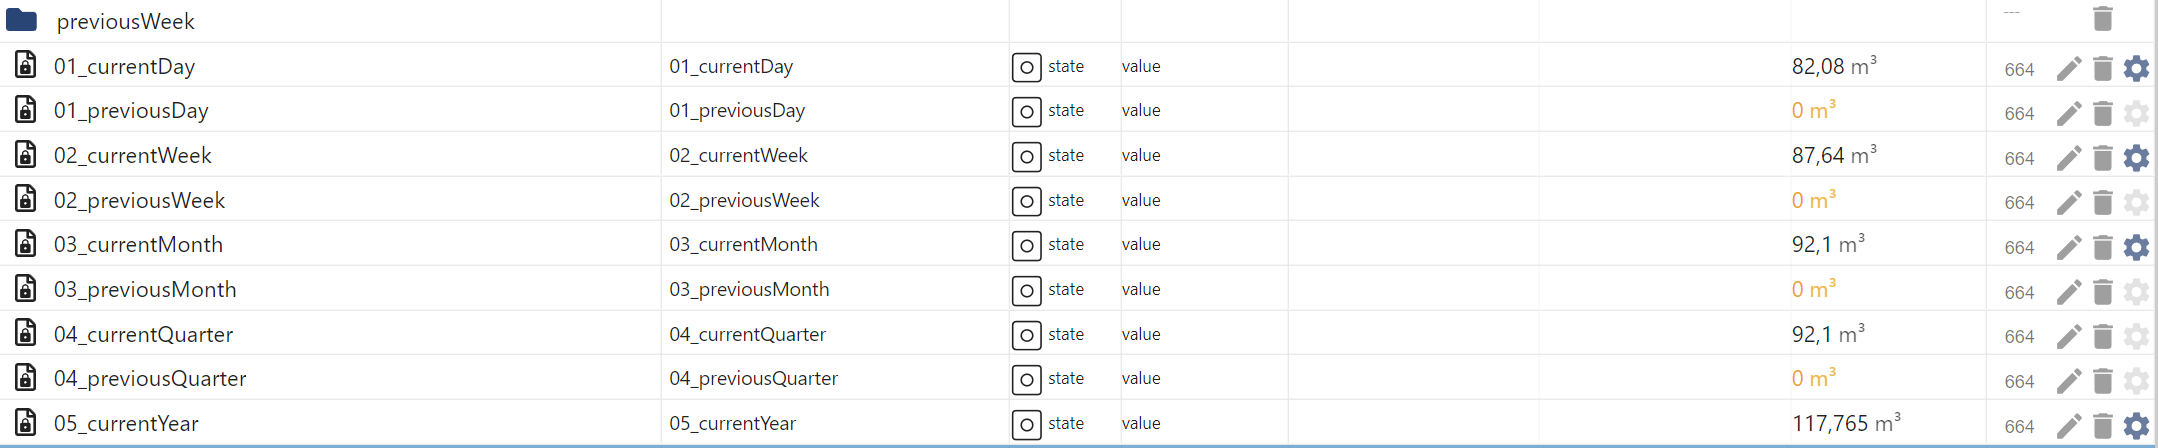Click the 664 permission number for 01_previousDay
2158x448 pixels.
coord(2019,114)
